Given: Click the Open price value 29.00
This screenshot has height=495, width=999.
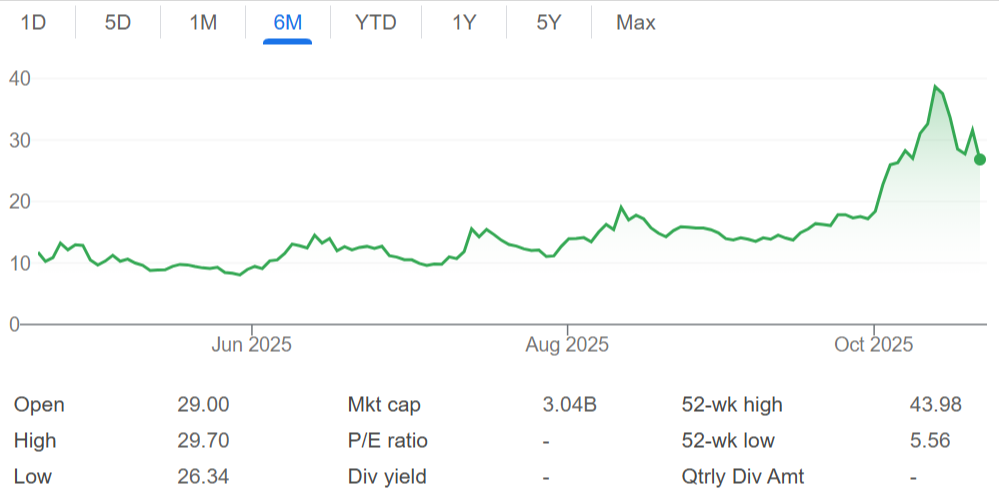Looking at the screenshot, I should [x=203, y=405].
